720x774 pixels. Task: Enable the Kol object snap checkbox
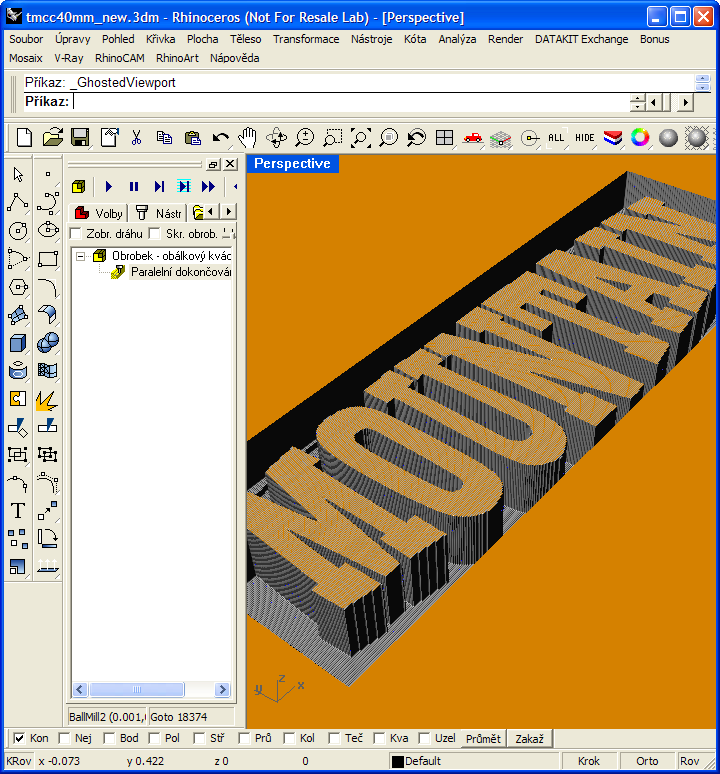pyautogui.click(x=289, y=738)
